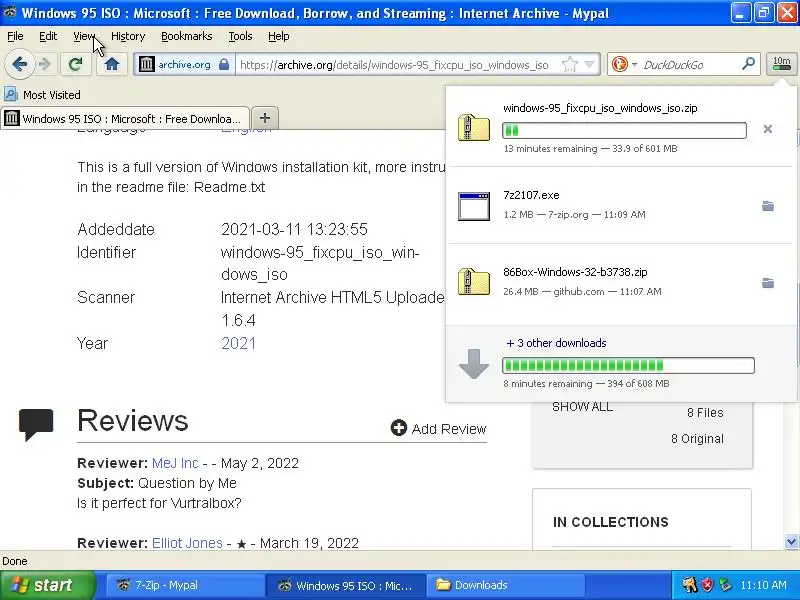Click the status bar Done text
Viewport: 800px width, 600px height.
[15, 561]
